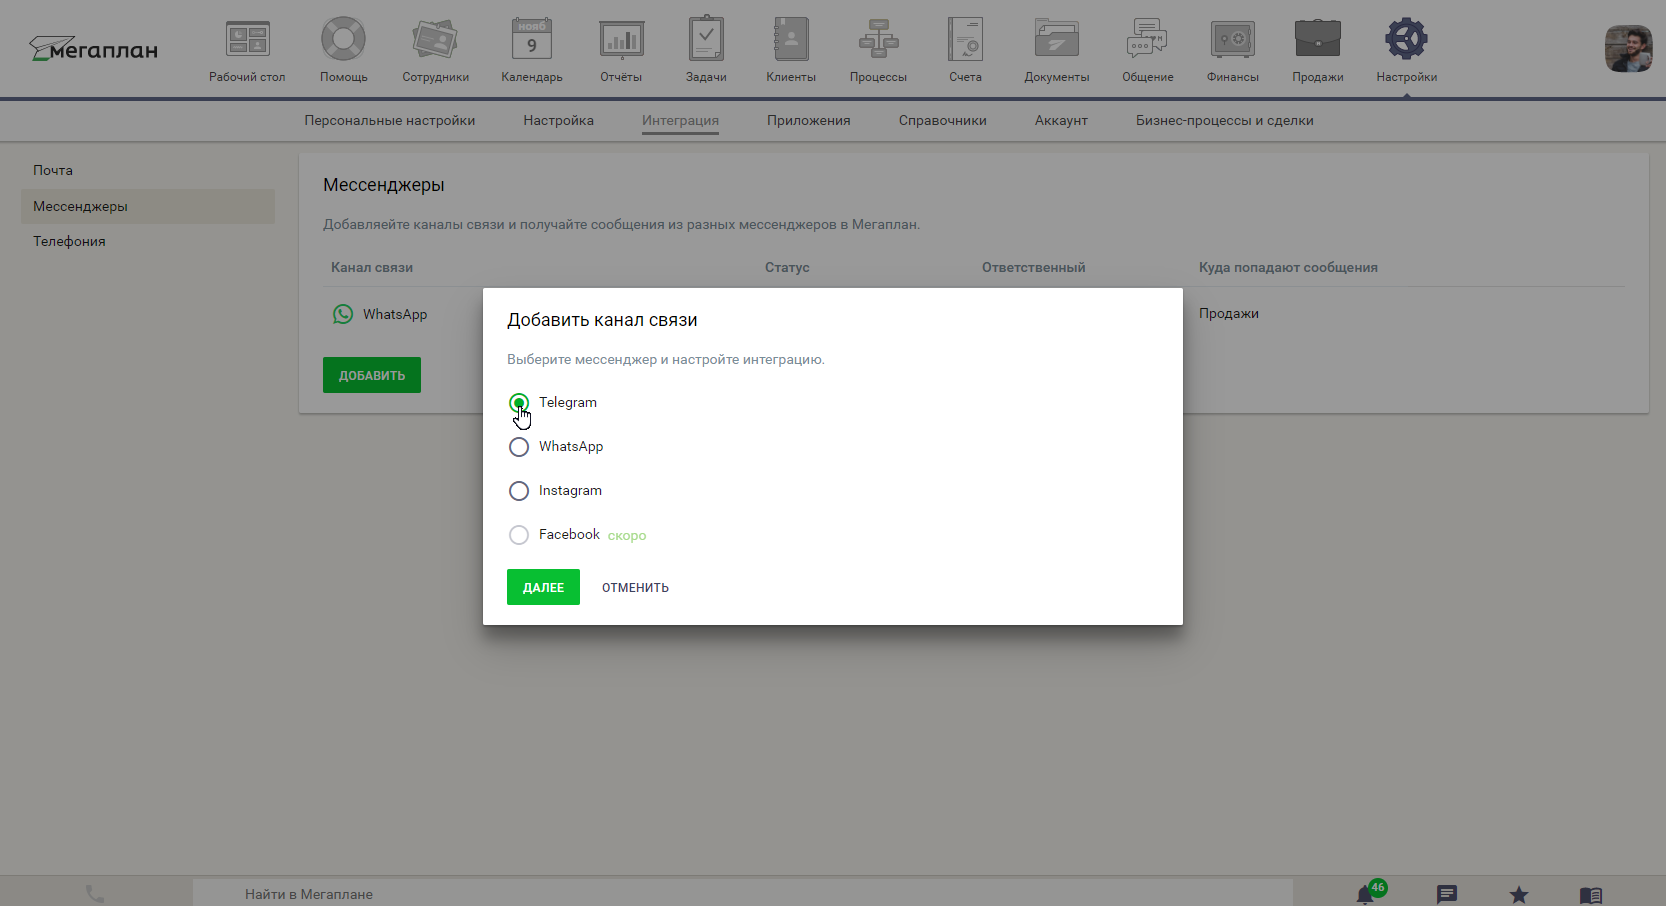Viewport: 1666px width, 906px height.
Task: Open the chat messages icon in bottom bar
Action: pos(1446,894)
